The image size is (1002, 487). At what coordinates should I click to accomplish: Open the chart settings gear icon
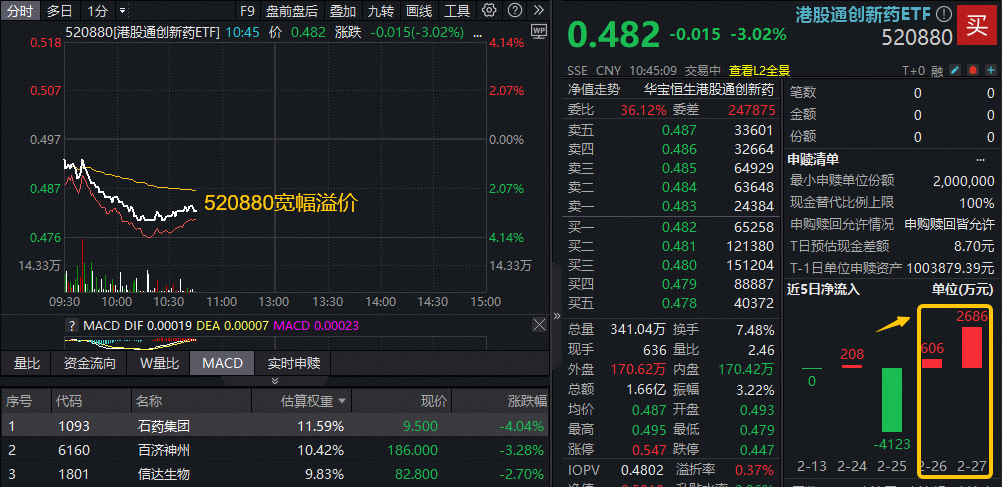488,11
